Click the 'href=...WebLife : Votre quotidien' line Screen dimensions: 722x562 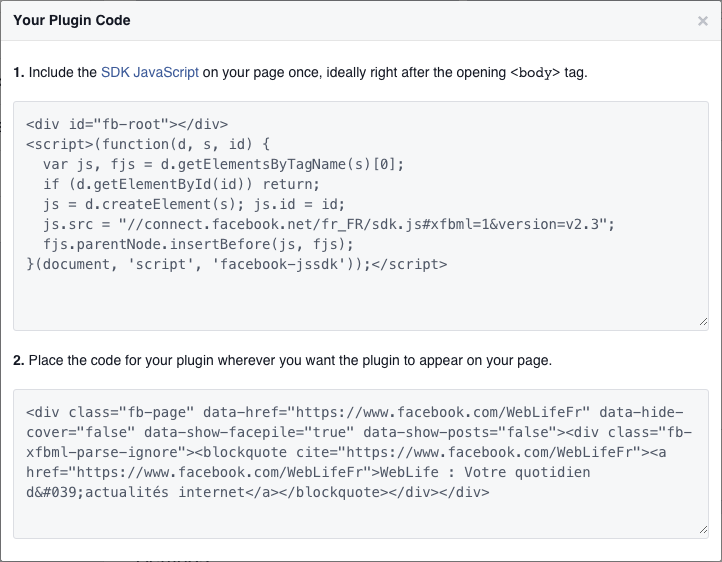click(308, 472)
